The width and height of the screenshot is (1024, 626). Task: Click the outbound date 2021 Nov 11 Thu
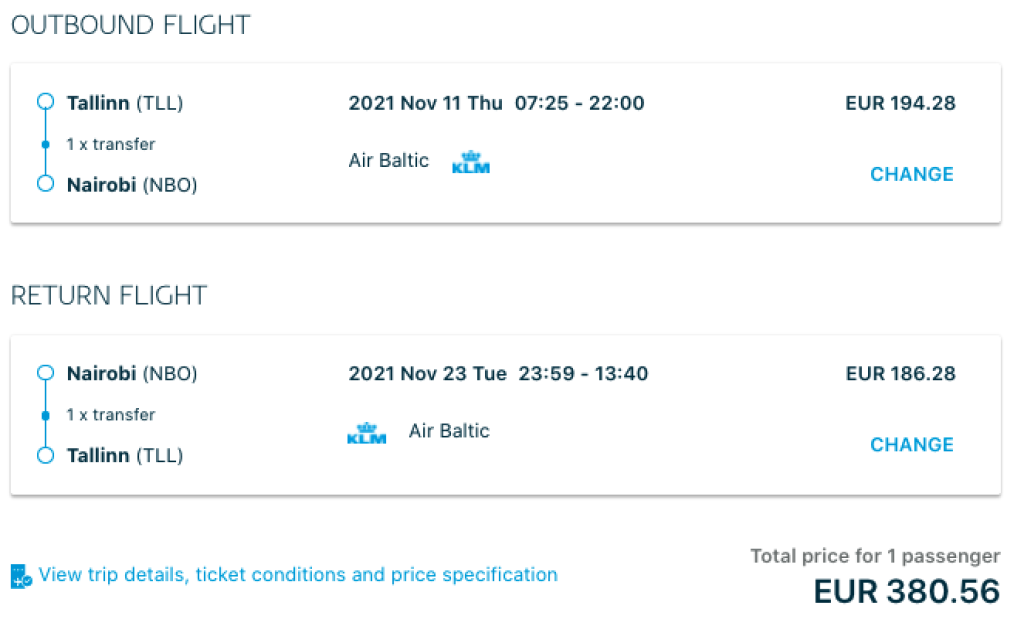426,103
